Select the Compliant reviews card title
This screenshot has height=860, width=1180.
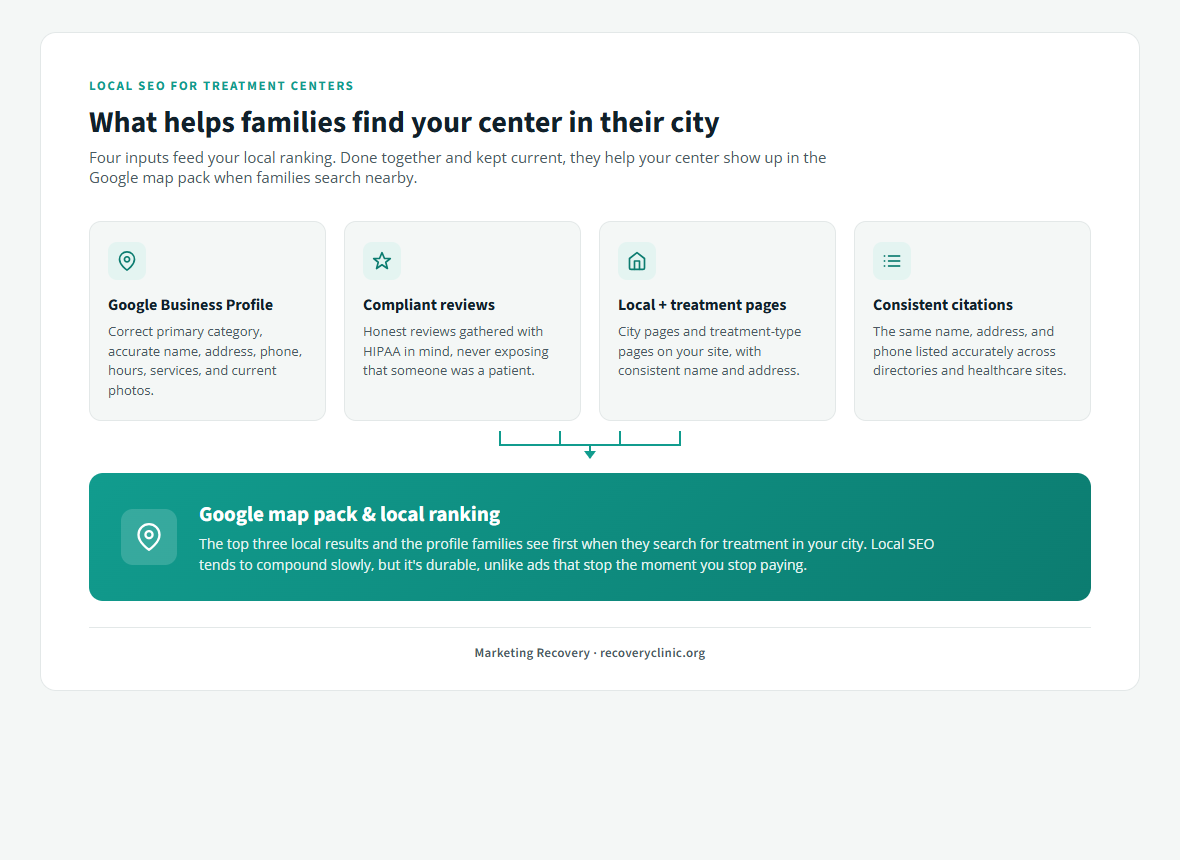429,305
